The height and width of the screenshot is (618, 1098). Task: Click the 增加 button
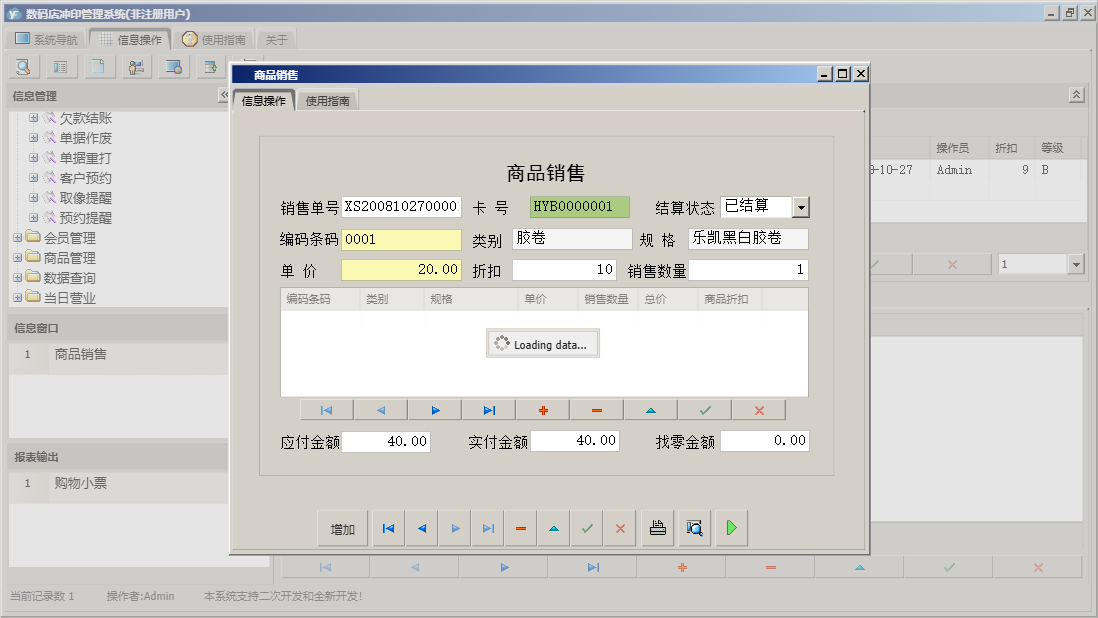[343, 529]
